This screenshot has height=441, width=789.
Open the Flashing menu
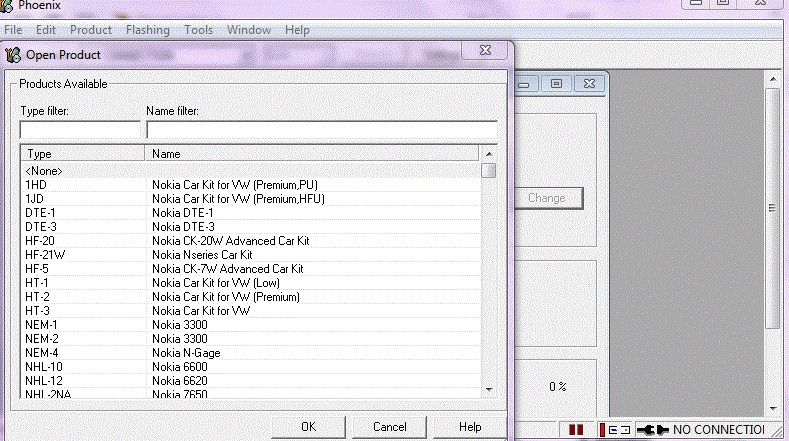147,30
